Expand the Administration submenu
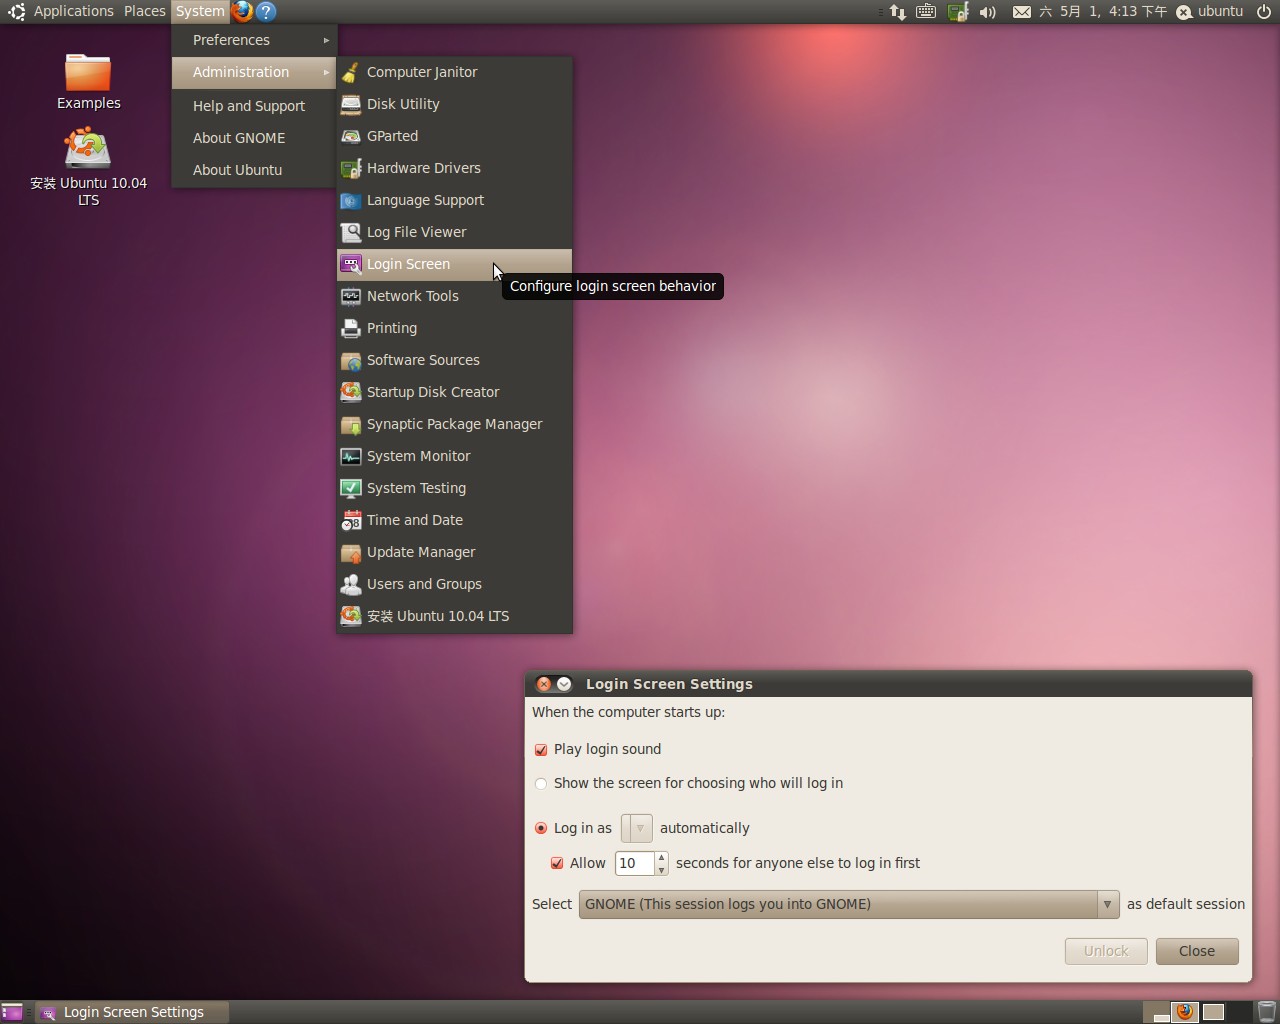This screenshot has width=1280, height=1024. tap(253, 72)
